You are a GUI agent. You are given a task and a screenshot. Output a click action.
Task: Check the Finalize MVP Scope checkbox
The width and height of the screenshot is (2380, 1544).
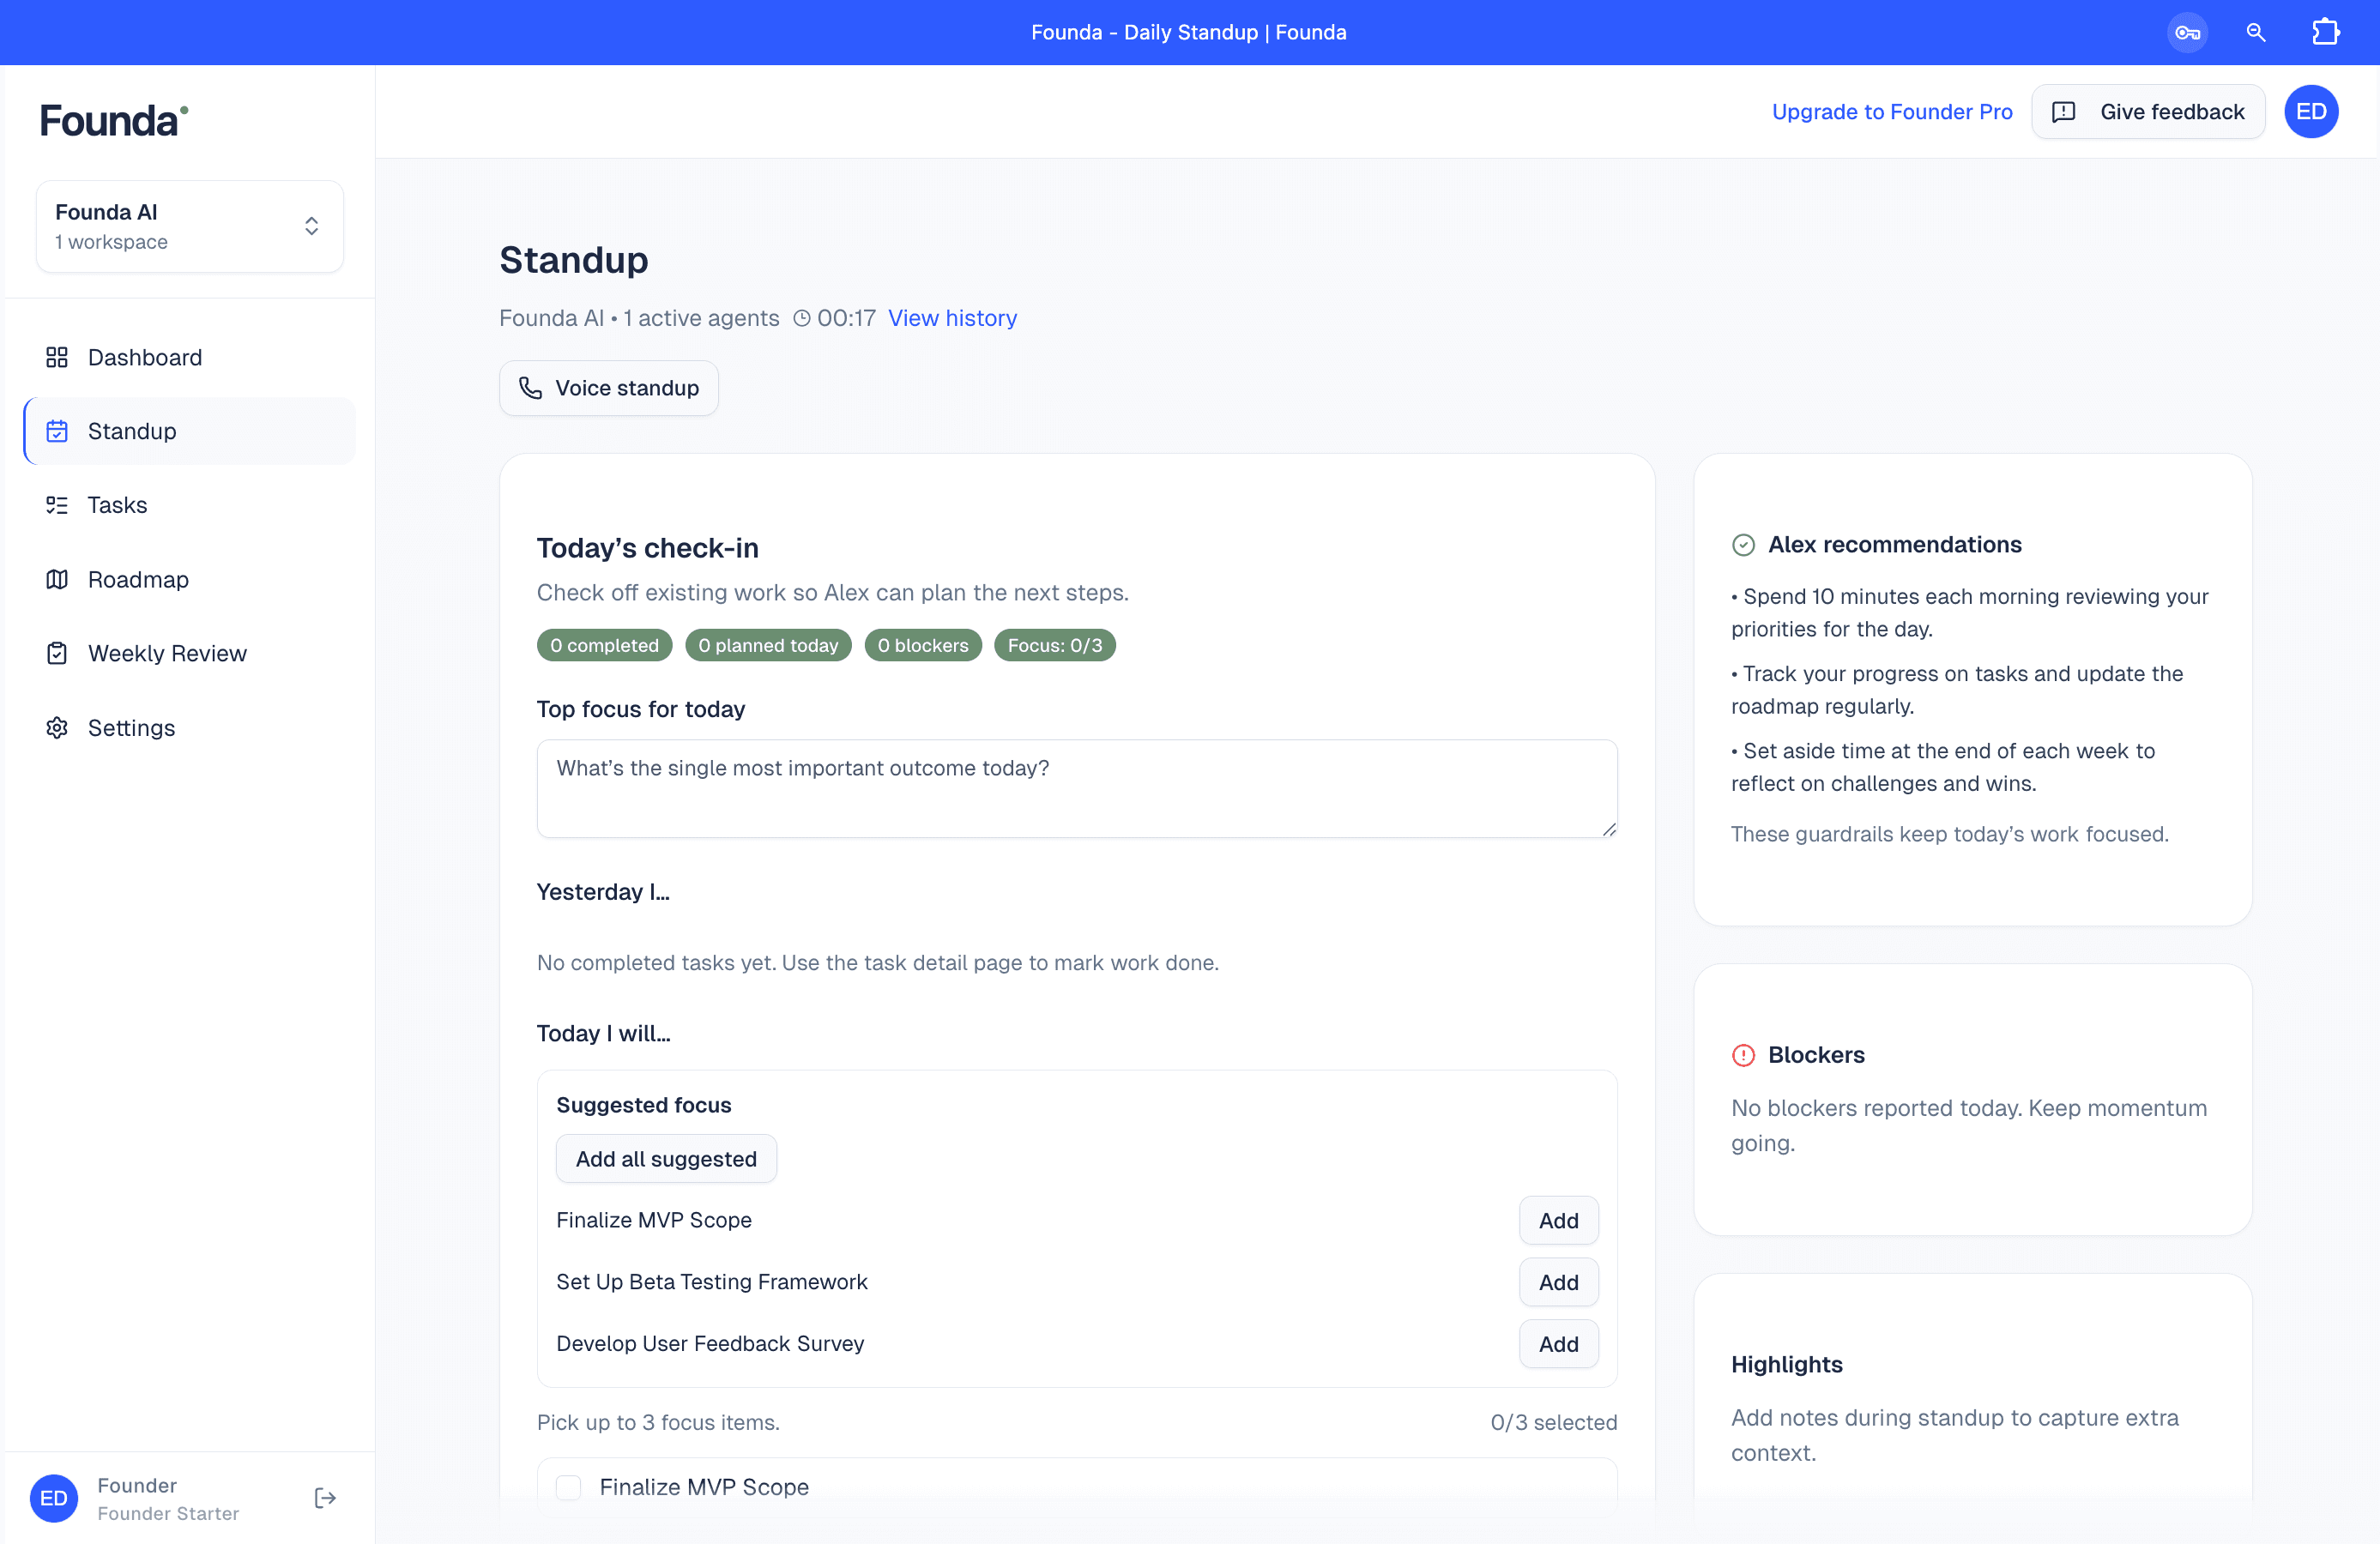pyautogui.click(x=568, y=1487)
